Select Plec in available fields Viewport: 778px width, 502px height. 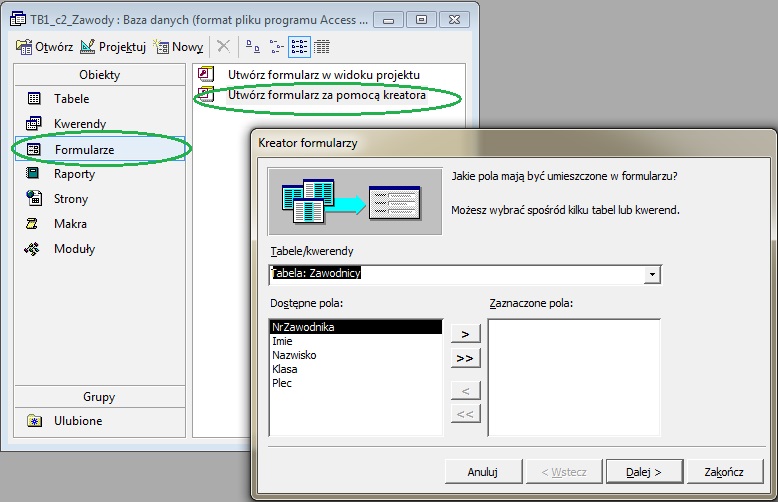356,383
